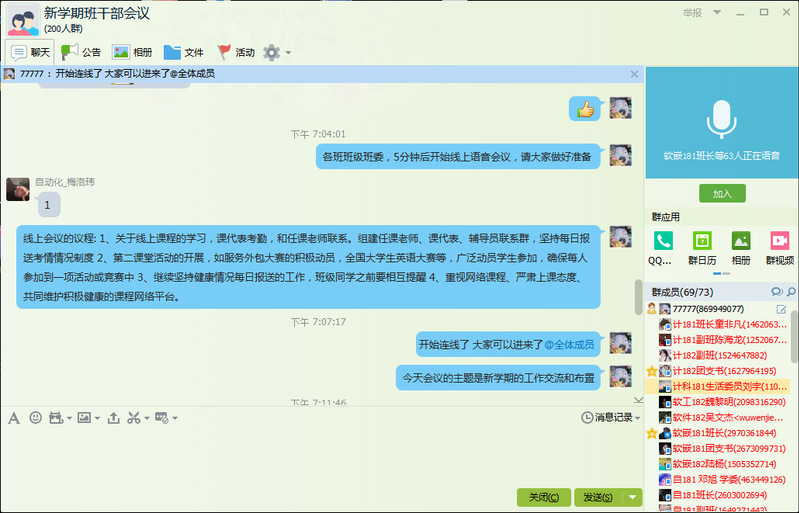Click the search icon beside 群成员
This screenshot has width=799, height=513.
[x=777, y=291]
